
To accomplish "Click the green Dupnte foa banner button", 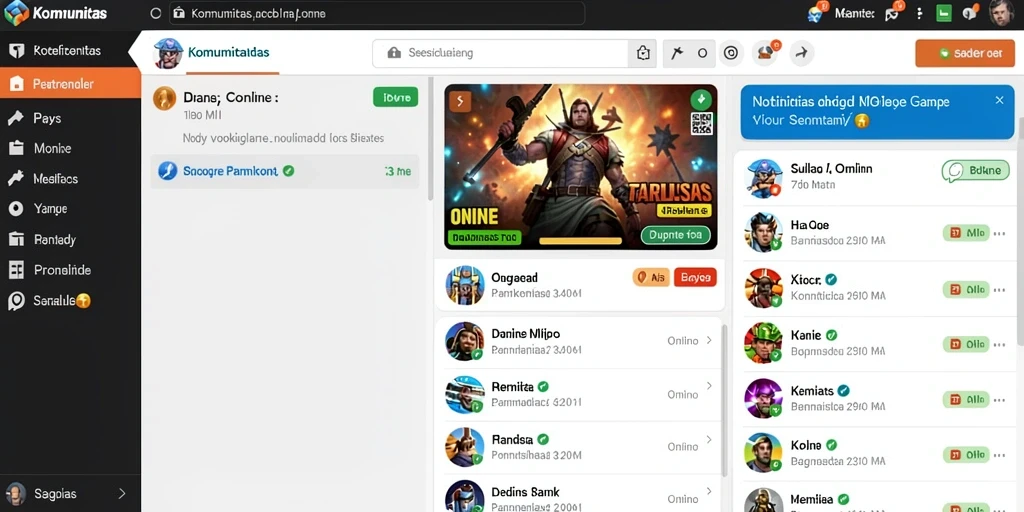I will (x=676, y=235).
